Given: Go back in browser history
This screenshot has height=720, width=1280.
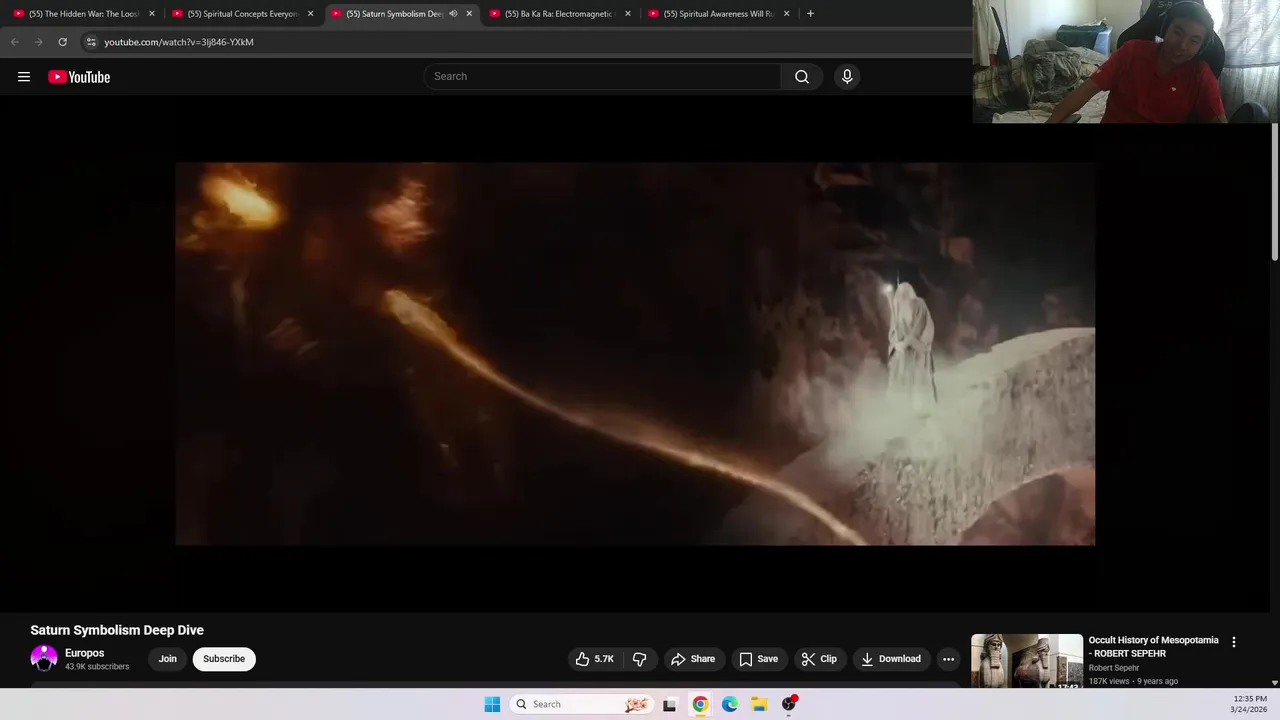Looking at the screenshot, I should tap(14, 42).
